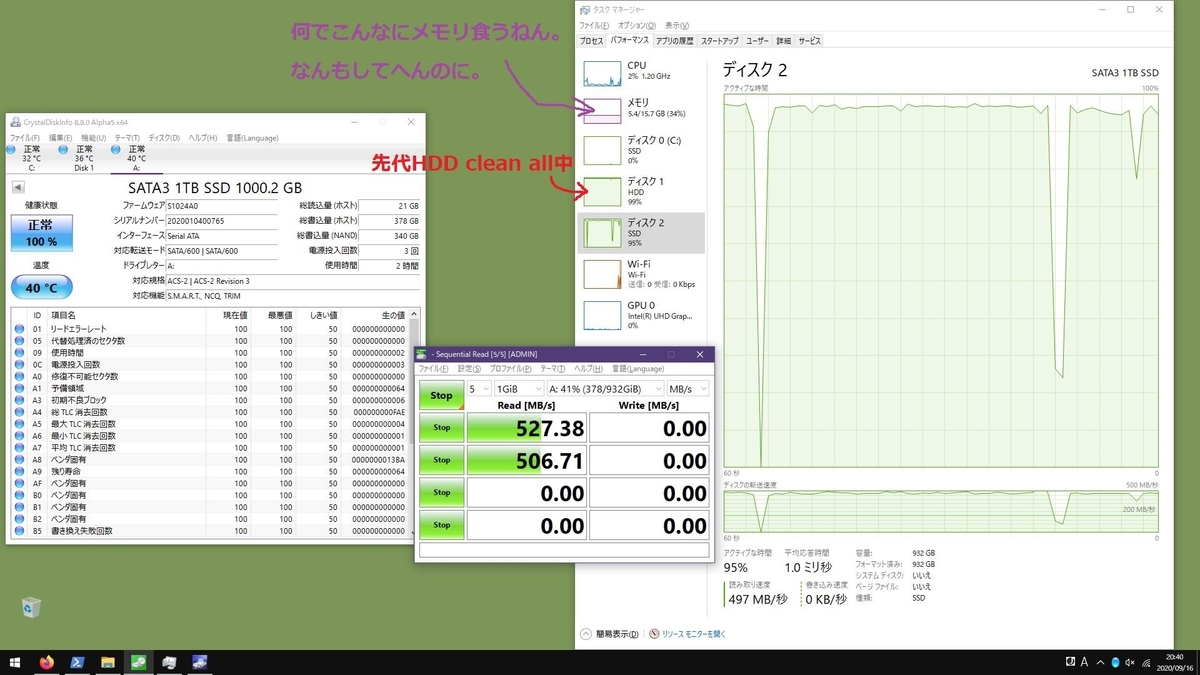The image size is (1200, 675).
Task: Open プロファイル(P) menu in CrystalDiskMark
Action: pos(510,369)
